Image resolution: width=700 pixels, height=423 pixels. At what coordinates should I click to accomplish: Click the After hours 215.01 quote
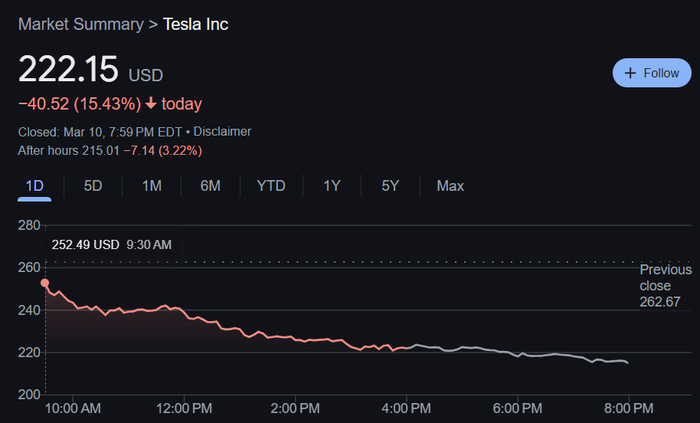[x=110, y=150]
